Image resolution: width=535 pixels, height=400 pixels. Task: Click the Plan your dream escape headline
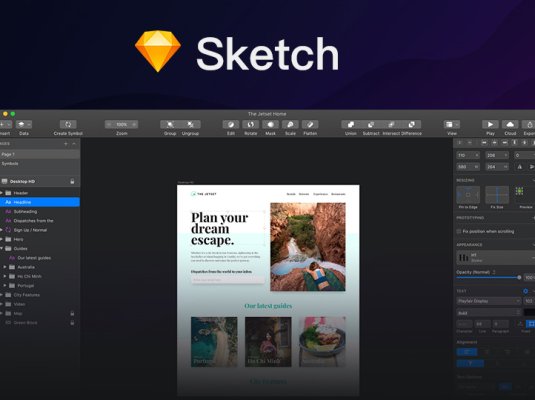pyautogui.click(x=220, y=229)
